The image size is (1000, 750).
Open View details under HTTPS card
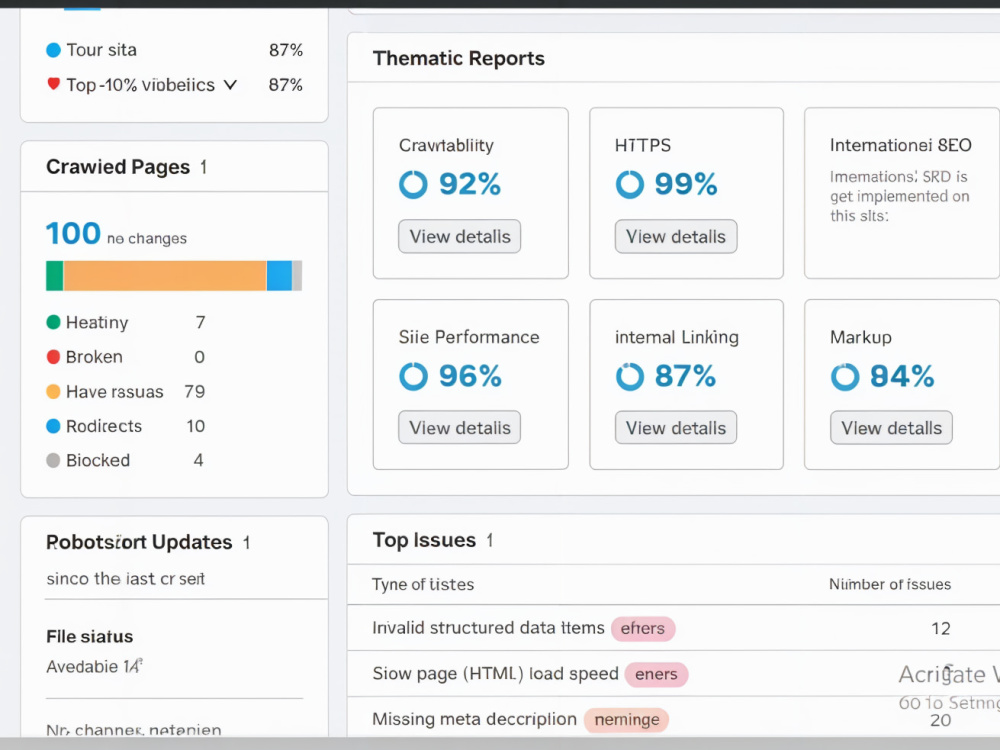(675, 237)
